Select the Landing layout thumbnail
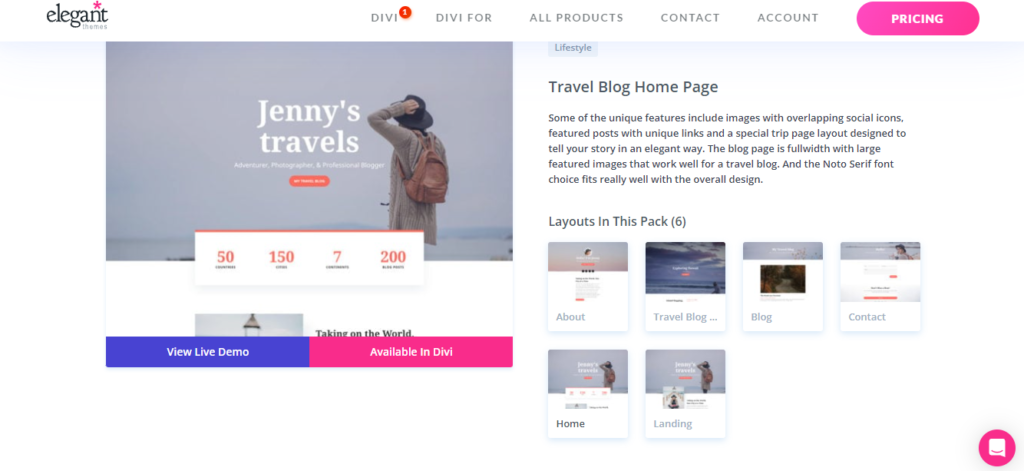Viewport: 1024px width, 471px height. [x=685, y=393]
